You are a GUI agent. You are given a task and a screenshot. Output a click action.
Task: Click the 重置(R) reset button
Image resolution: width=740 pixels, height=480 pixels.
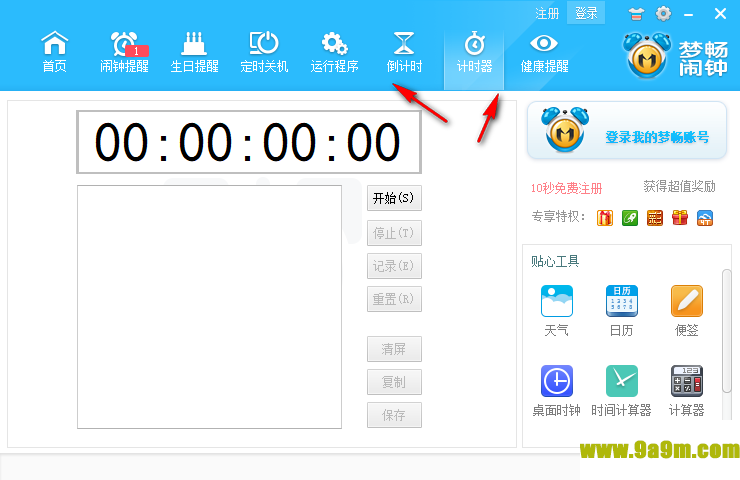click(394, 299)
